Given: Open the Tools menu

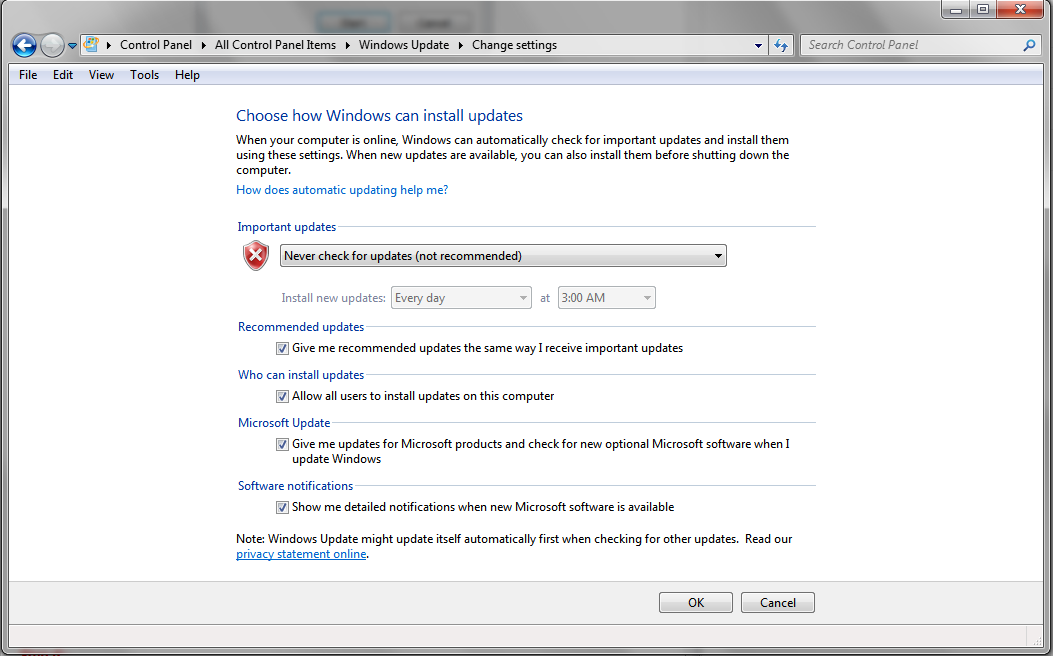Looking at the screenshot, I should pos(144,75).
